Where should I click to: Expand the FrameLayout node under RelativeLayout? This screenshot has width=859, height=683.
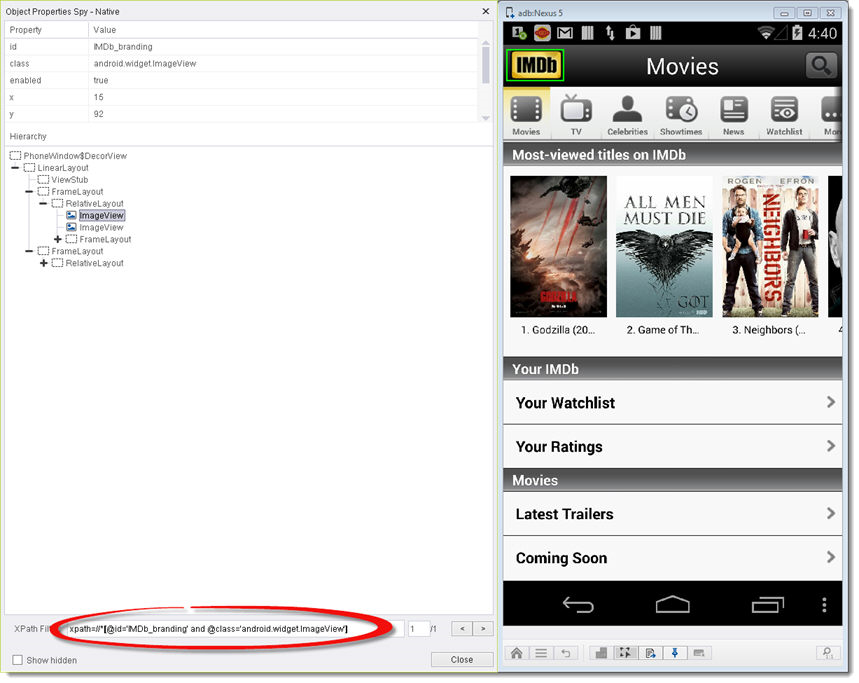58,240
